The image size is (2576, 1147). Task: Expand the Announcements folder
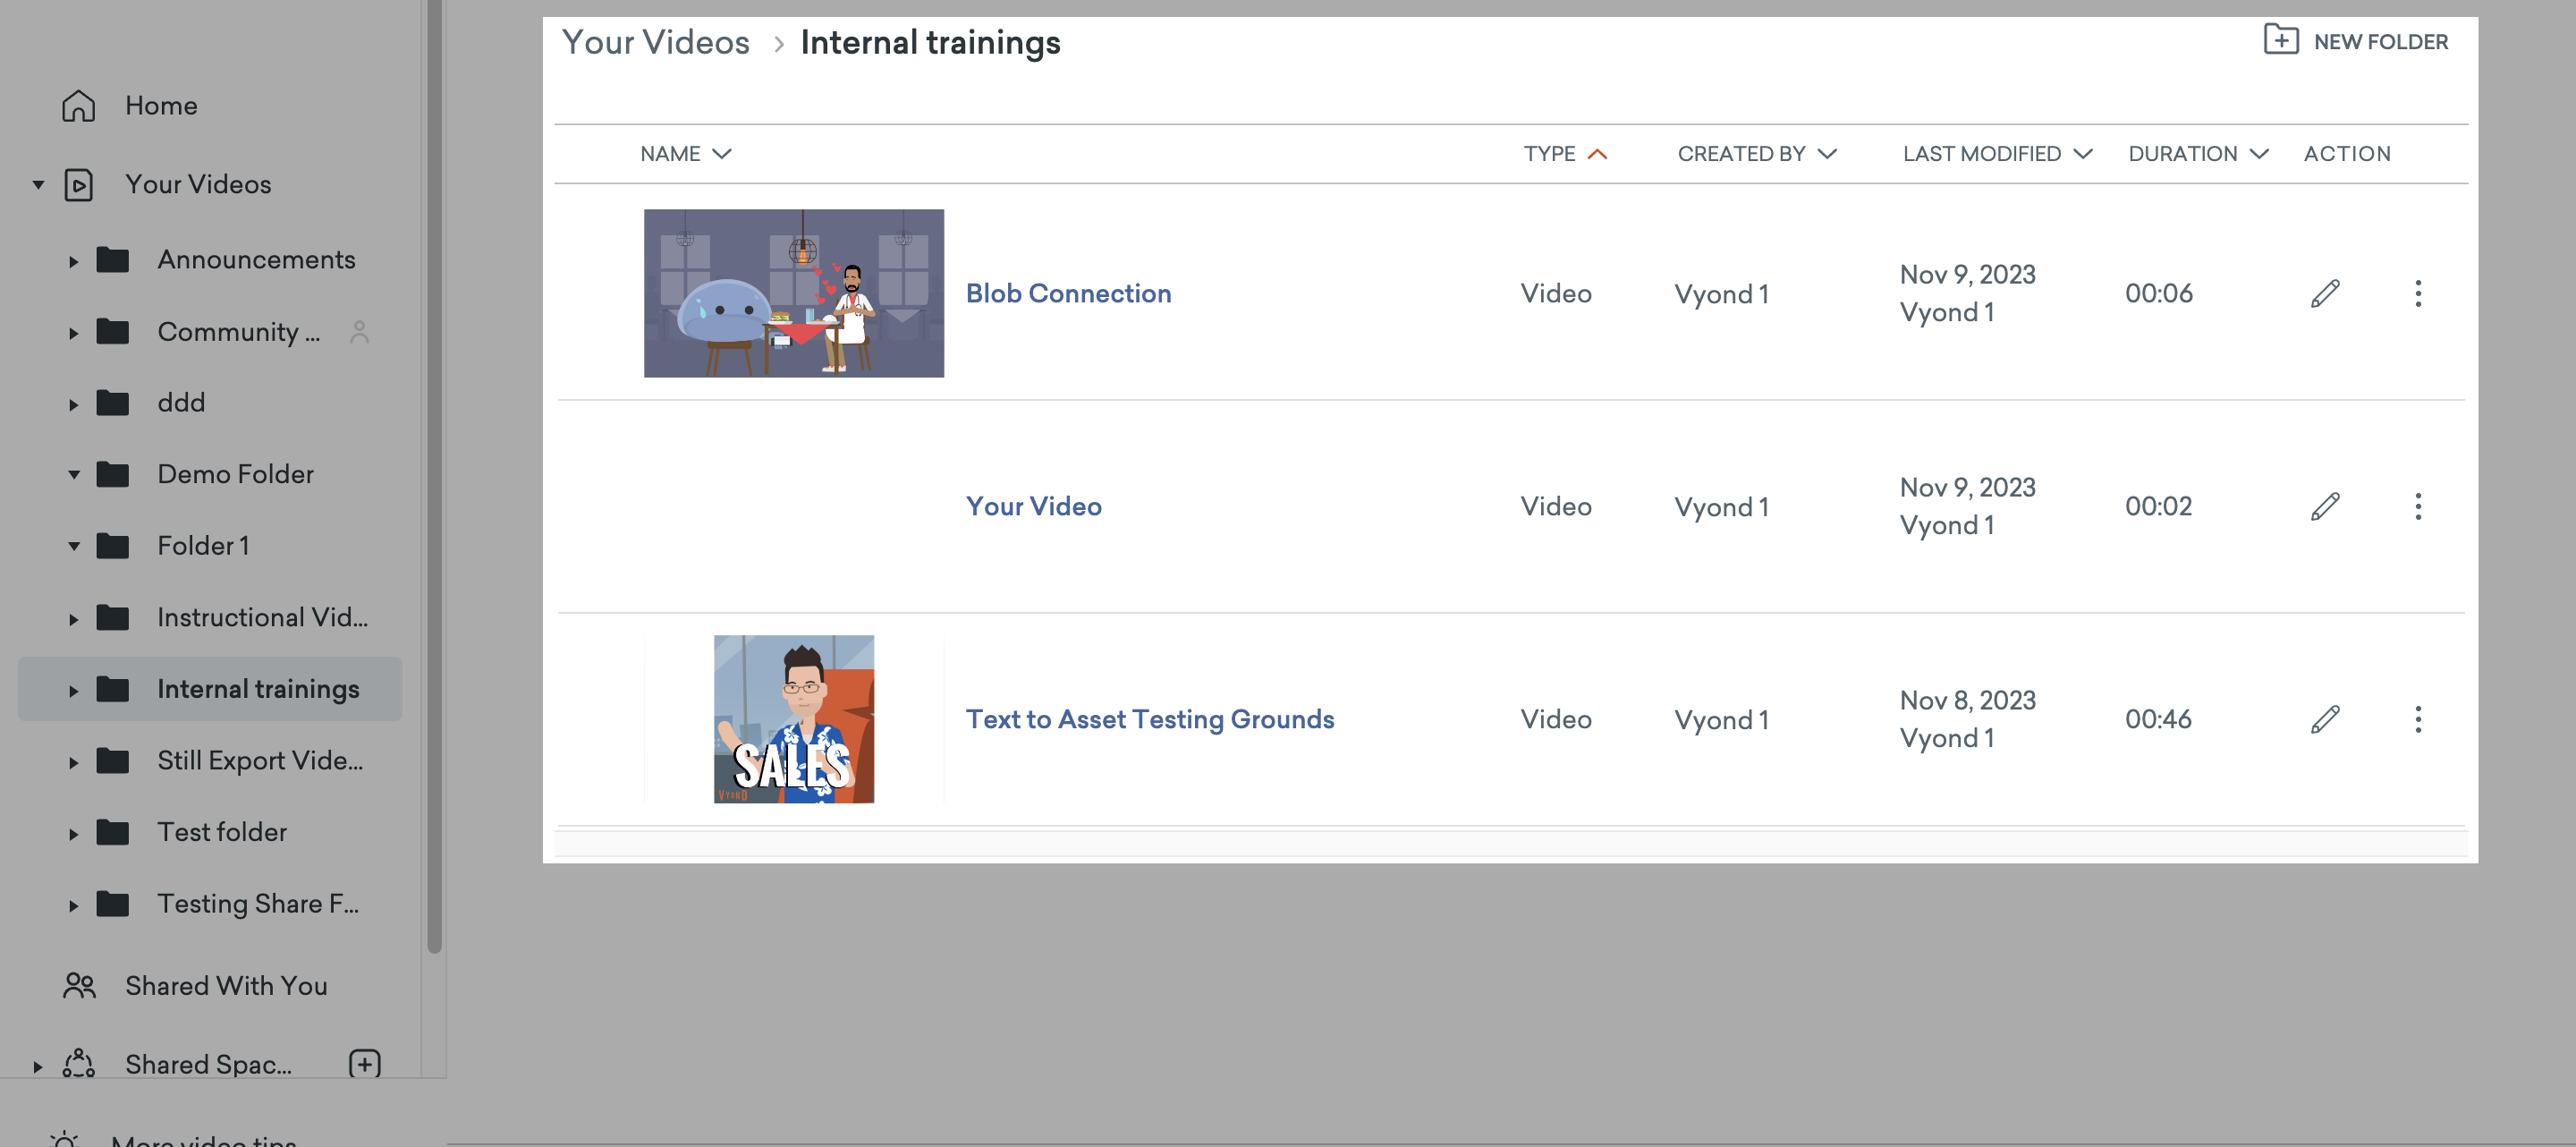pyautogui.click(x=75, y=260)
